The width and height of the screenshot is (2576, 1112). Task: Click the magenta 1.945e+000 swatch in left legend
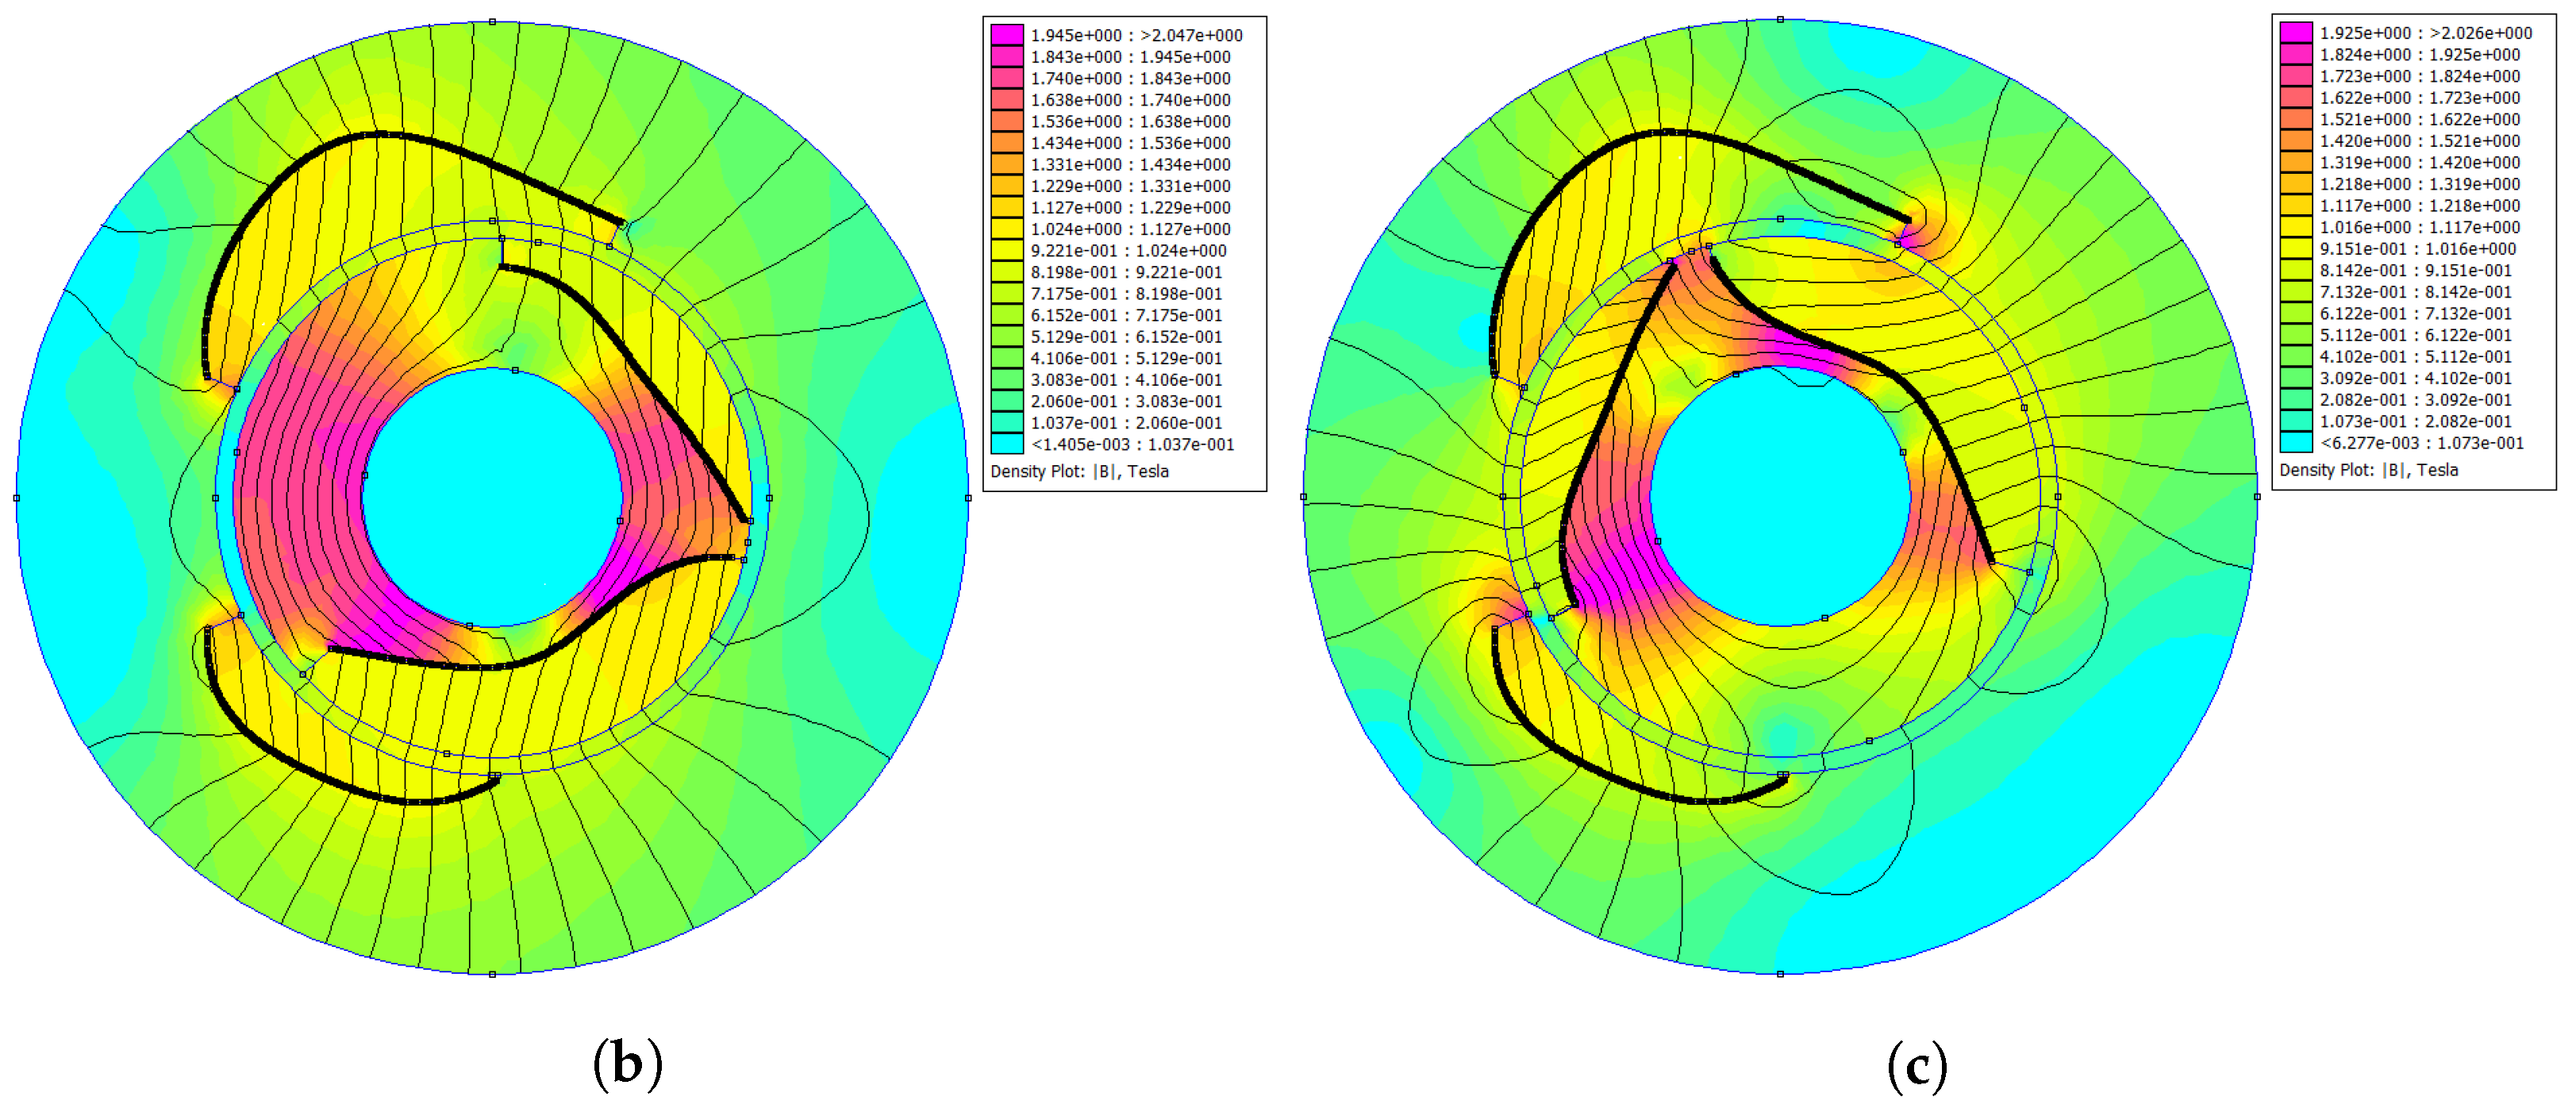pos(1007,35)
